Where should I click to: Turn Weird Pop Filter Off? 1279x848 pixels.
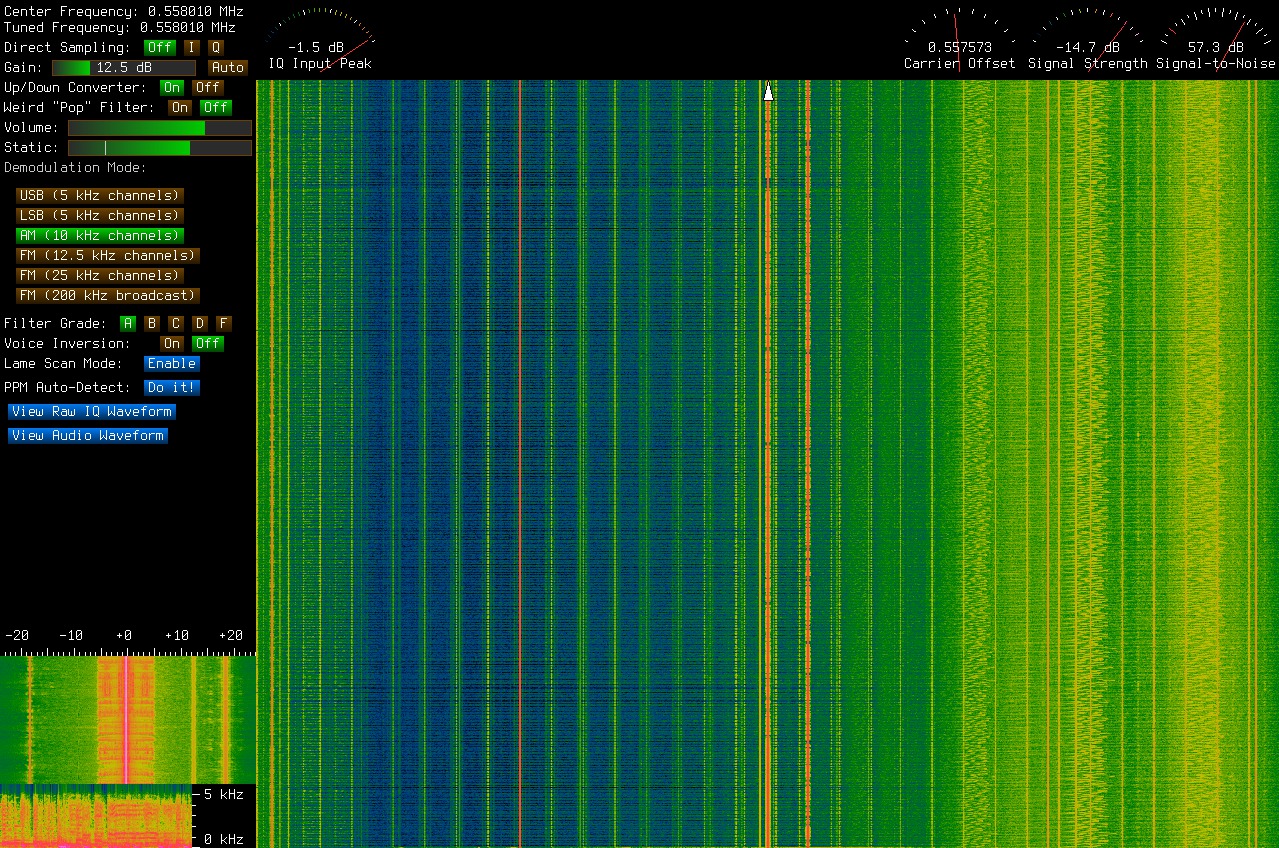coord(215,107)
